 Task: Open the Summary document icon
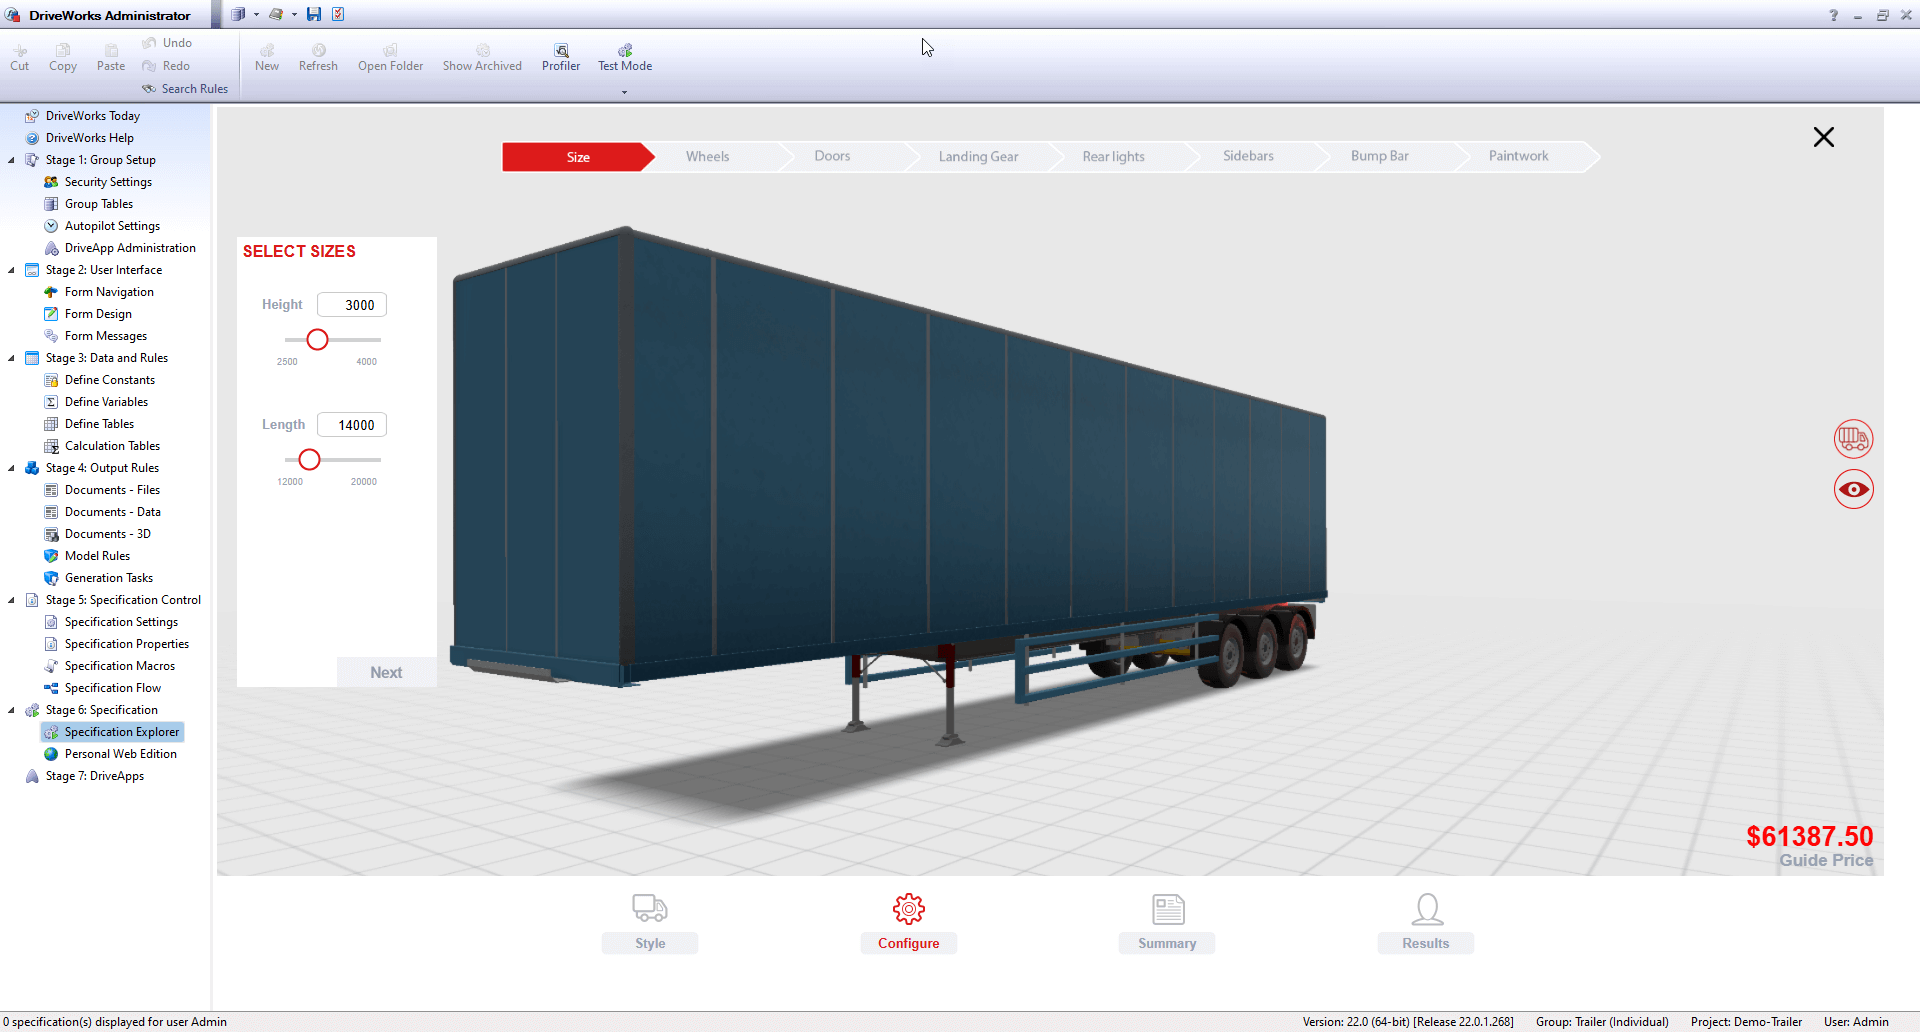(x=1167, y=909)
